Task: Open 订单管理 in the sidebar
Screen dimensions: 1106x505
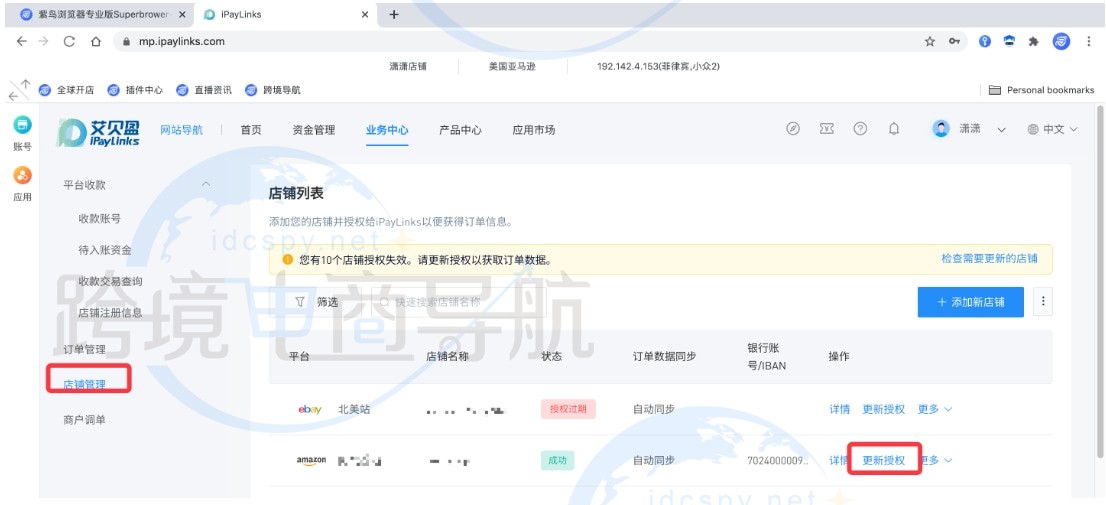Action: pyautogui.click(x=85, y=349)
